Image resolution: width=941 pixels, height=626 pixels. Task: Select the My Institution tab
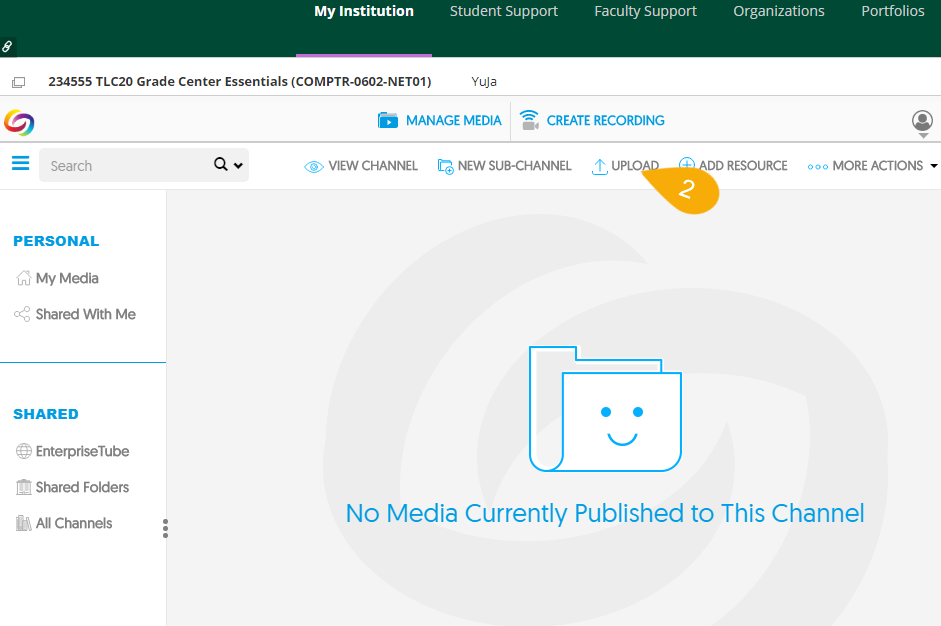(364, 11)
